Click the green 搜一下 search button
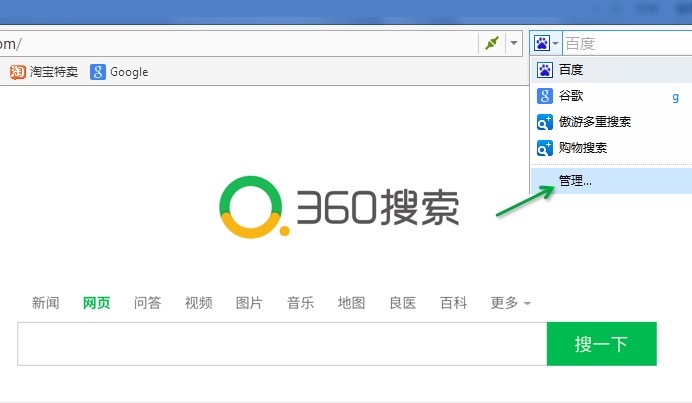Screen dimensions: 692x403 (602, 344)
